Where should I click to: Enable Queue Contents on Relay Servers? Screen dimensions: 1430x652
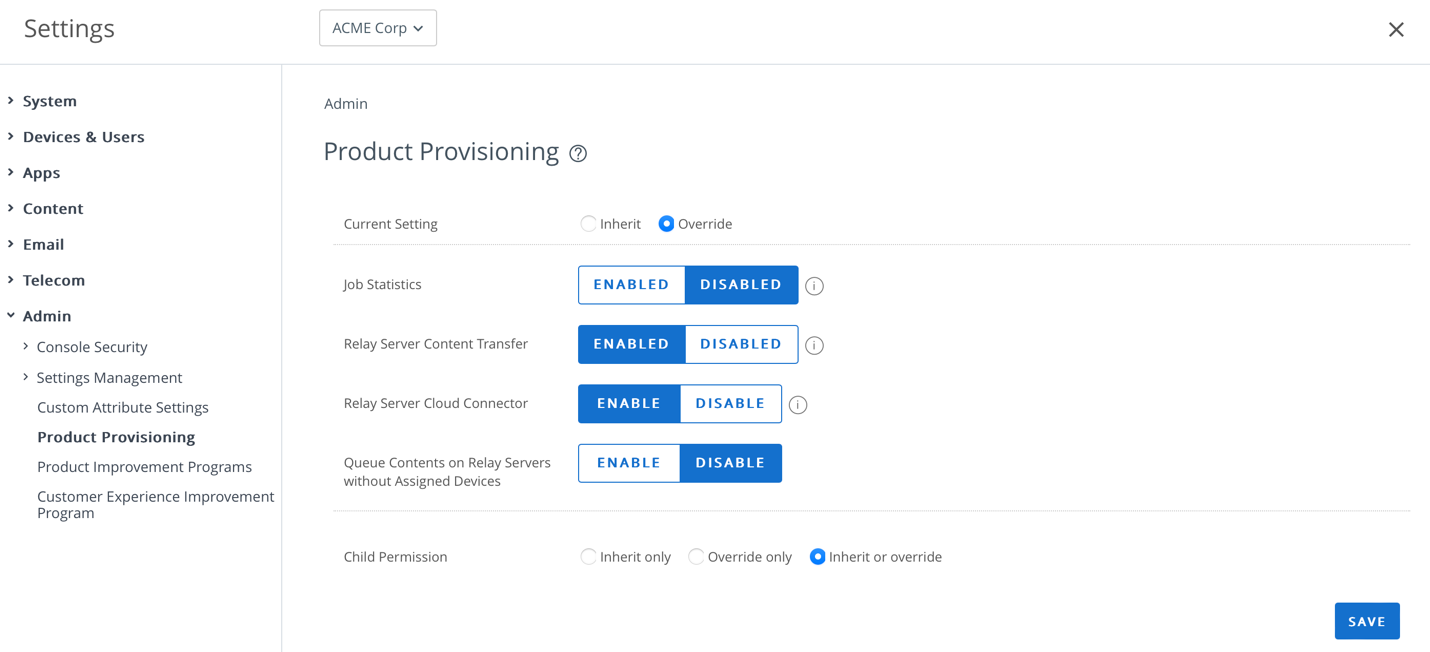[x=629, y=463]
